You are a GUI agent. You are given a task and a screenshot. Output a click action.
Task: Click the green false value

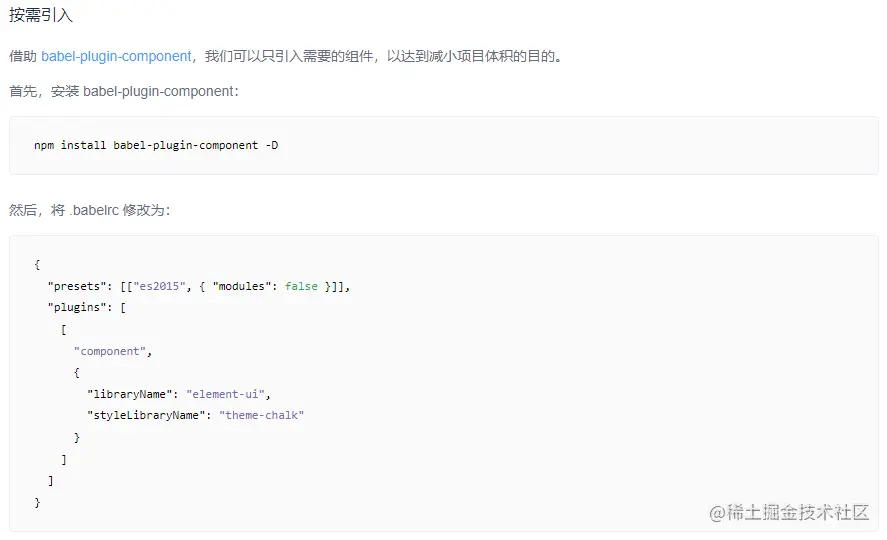coord(301,286)
